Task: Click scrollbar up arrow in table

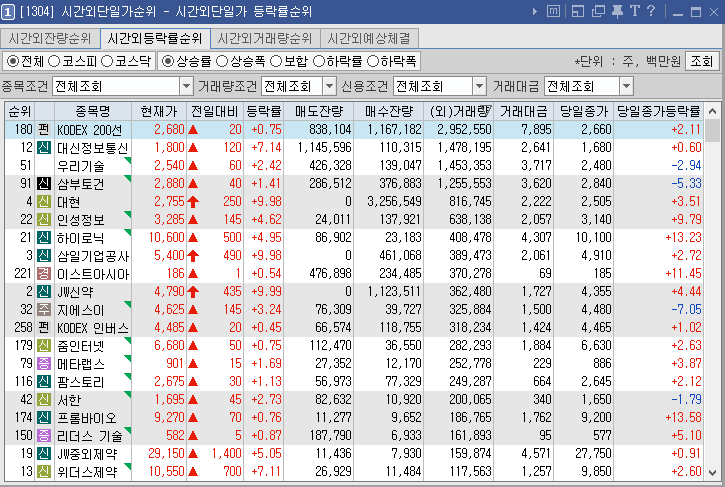Action: tap(713, 111)
